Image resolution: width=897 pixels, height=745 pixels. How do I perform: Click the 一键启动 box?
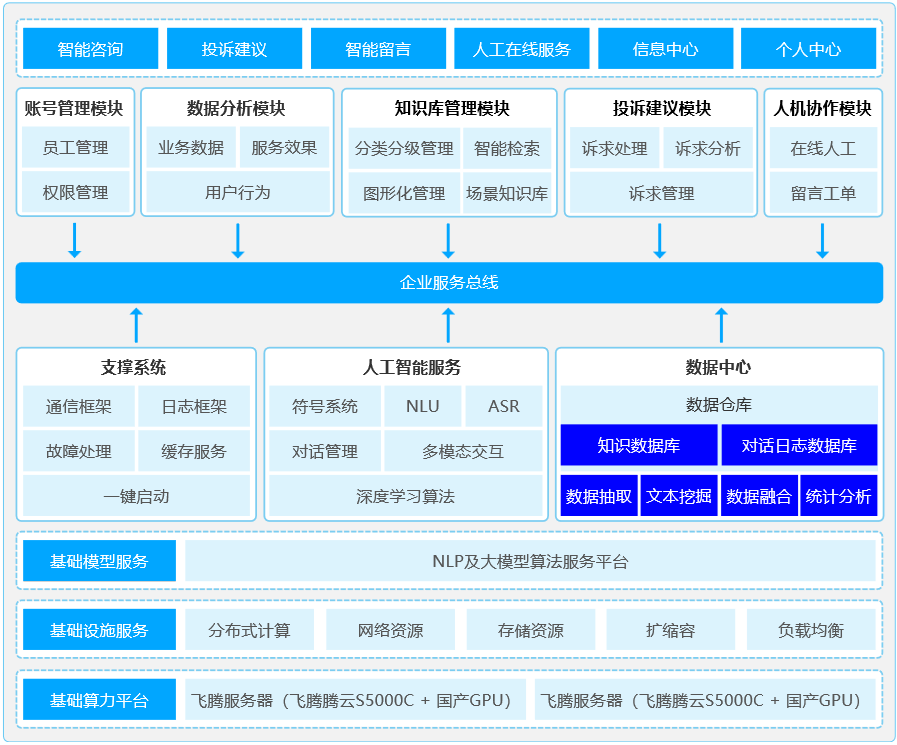point(136,496)
